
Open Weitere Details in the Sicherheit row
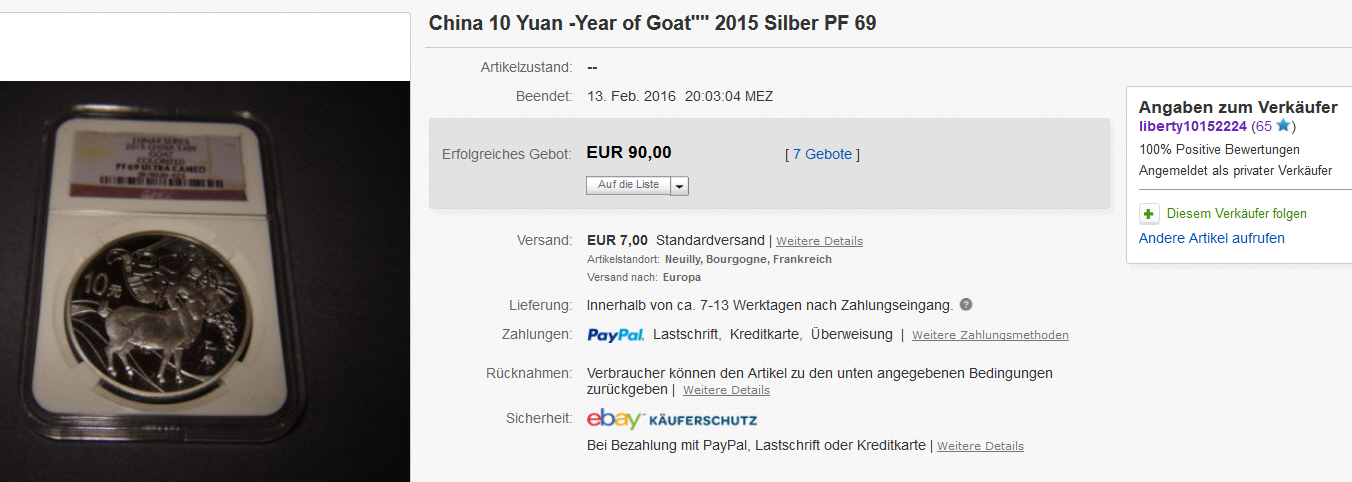[980, 446]
